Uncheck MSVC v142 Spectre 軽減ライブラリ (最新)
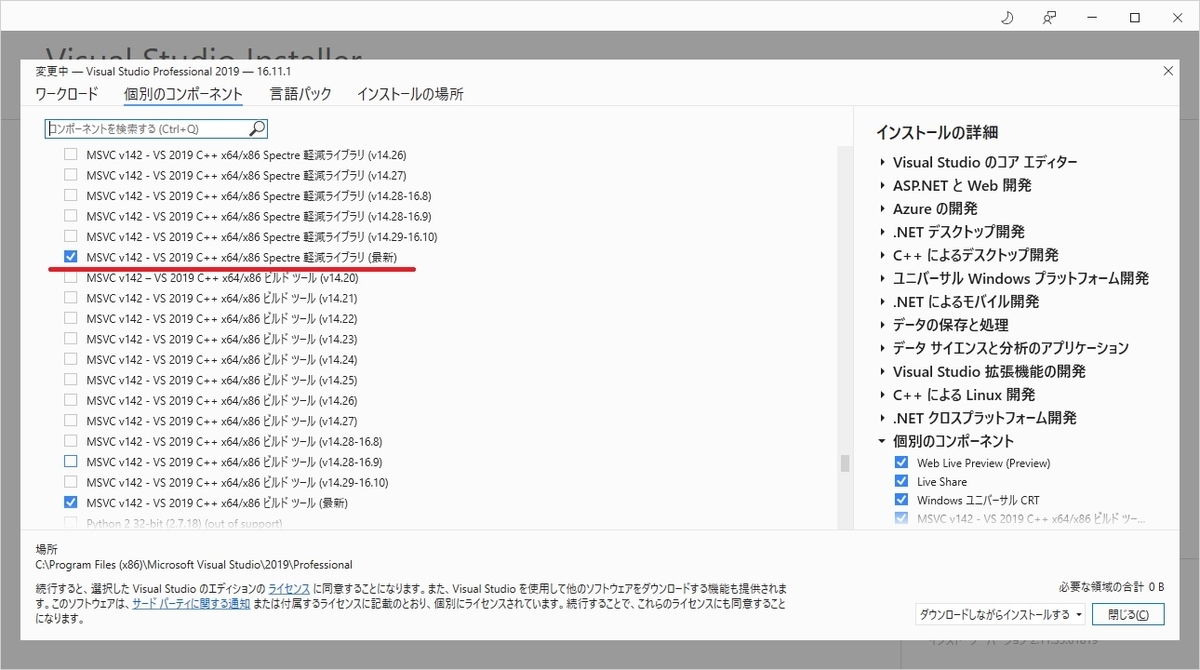Screen dimensions: 1200x670 pyautogui.click(x=70, y=257)
